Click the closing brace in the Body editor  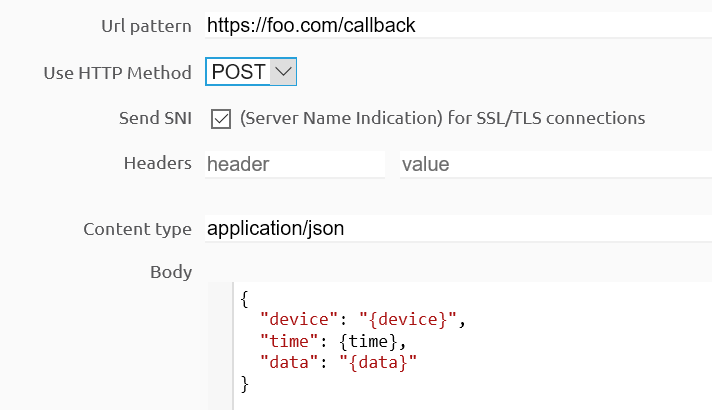tap(245, 383)
